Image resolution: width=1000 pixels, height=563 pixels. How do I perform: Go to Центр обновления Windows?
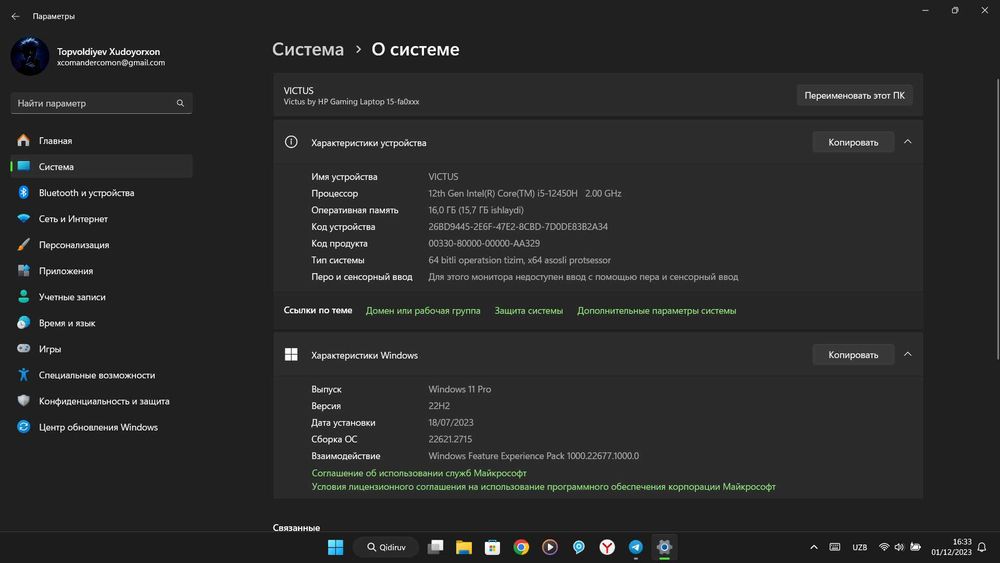click(101, 427)
